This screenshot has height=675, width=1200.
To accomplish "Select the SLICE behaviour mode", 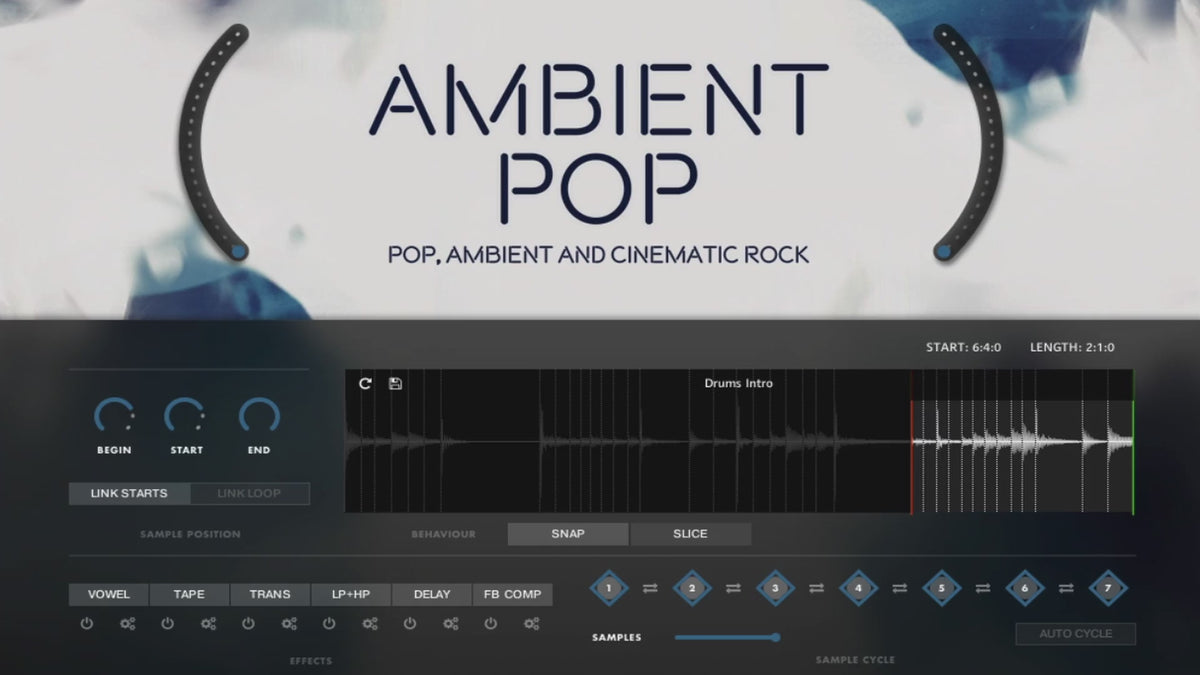I will [x=690, y=534].
